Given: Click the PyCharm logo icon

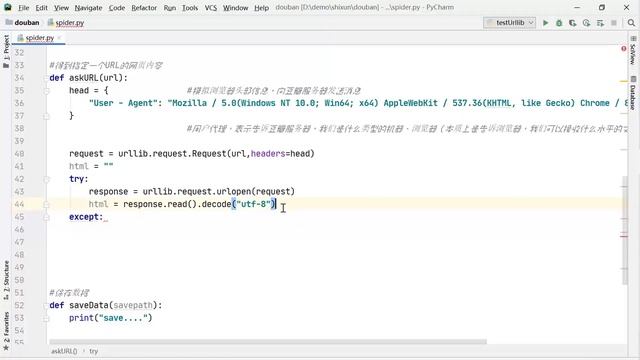Looking at the screenshot, I should (x=8, y=7).
